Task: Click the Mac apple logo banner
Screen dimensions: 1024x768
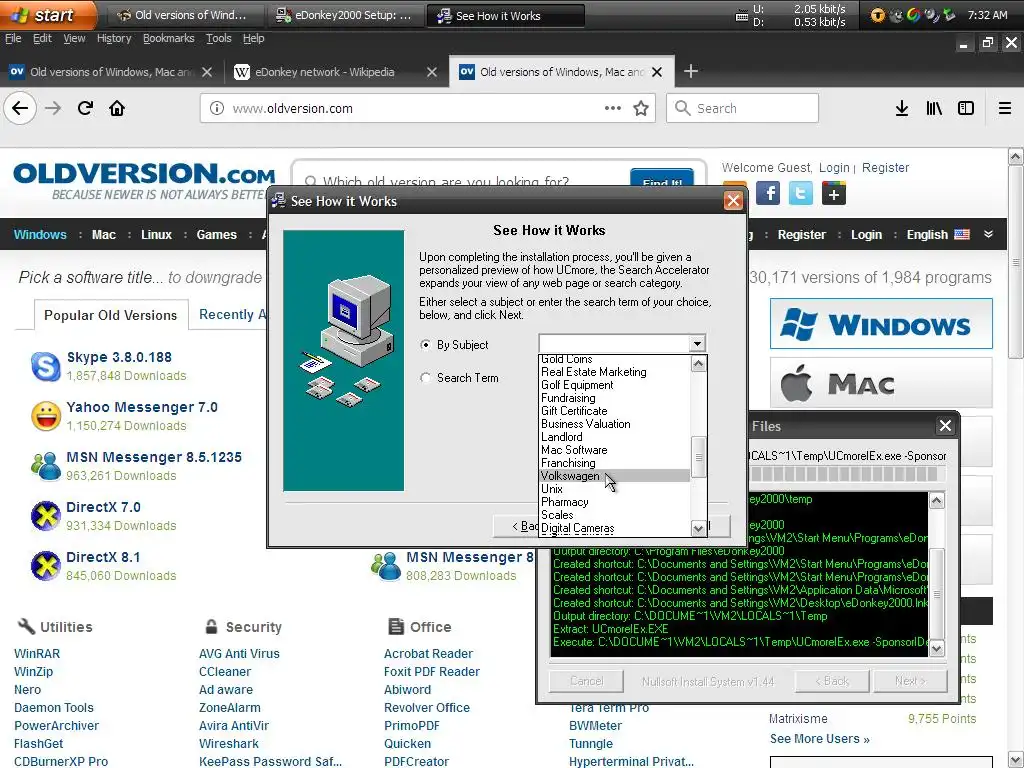Action: 881,383
